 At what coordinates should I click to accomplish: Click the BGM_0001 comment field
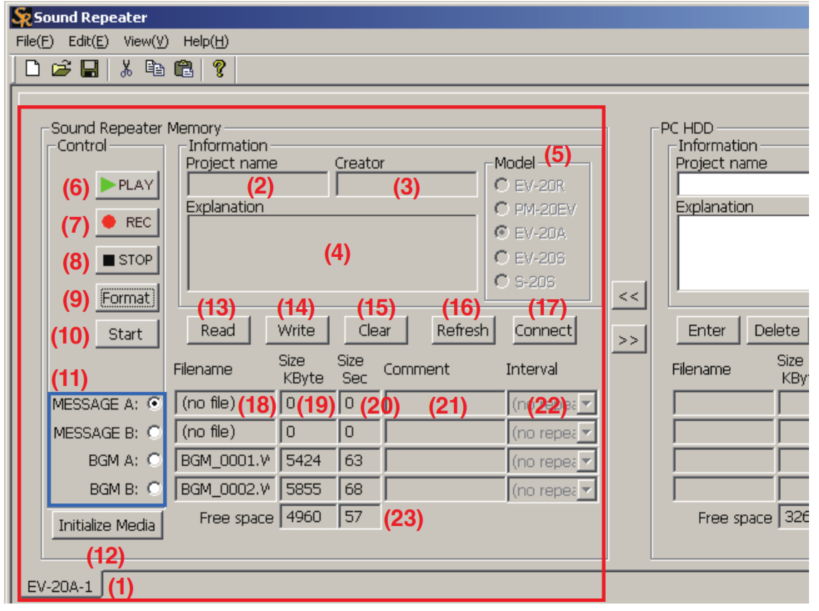[x=445, y=461]
